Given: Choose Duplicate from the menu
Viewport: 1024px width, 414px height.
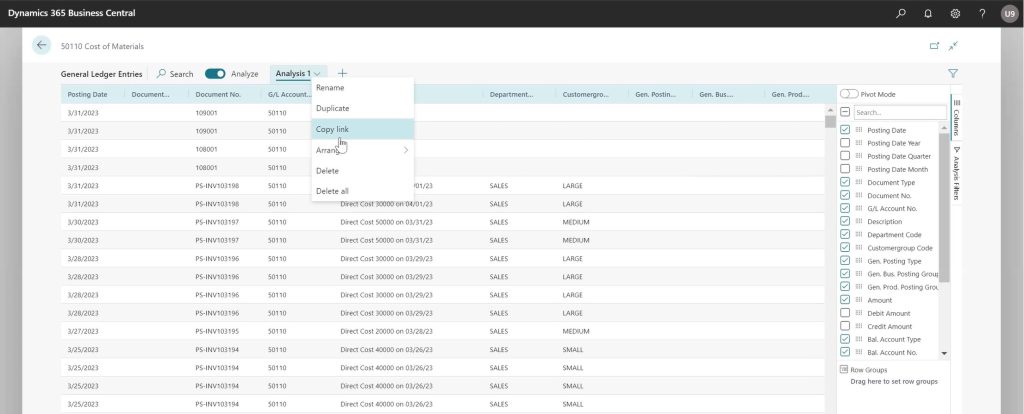Looking at the screenshot, I should tap(362, 108).
